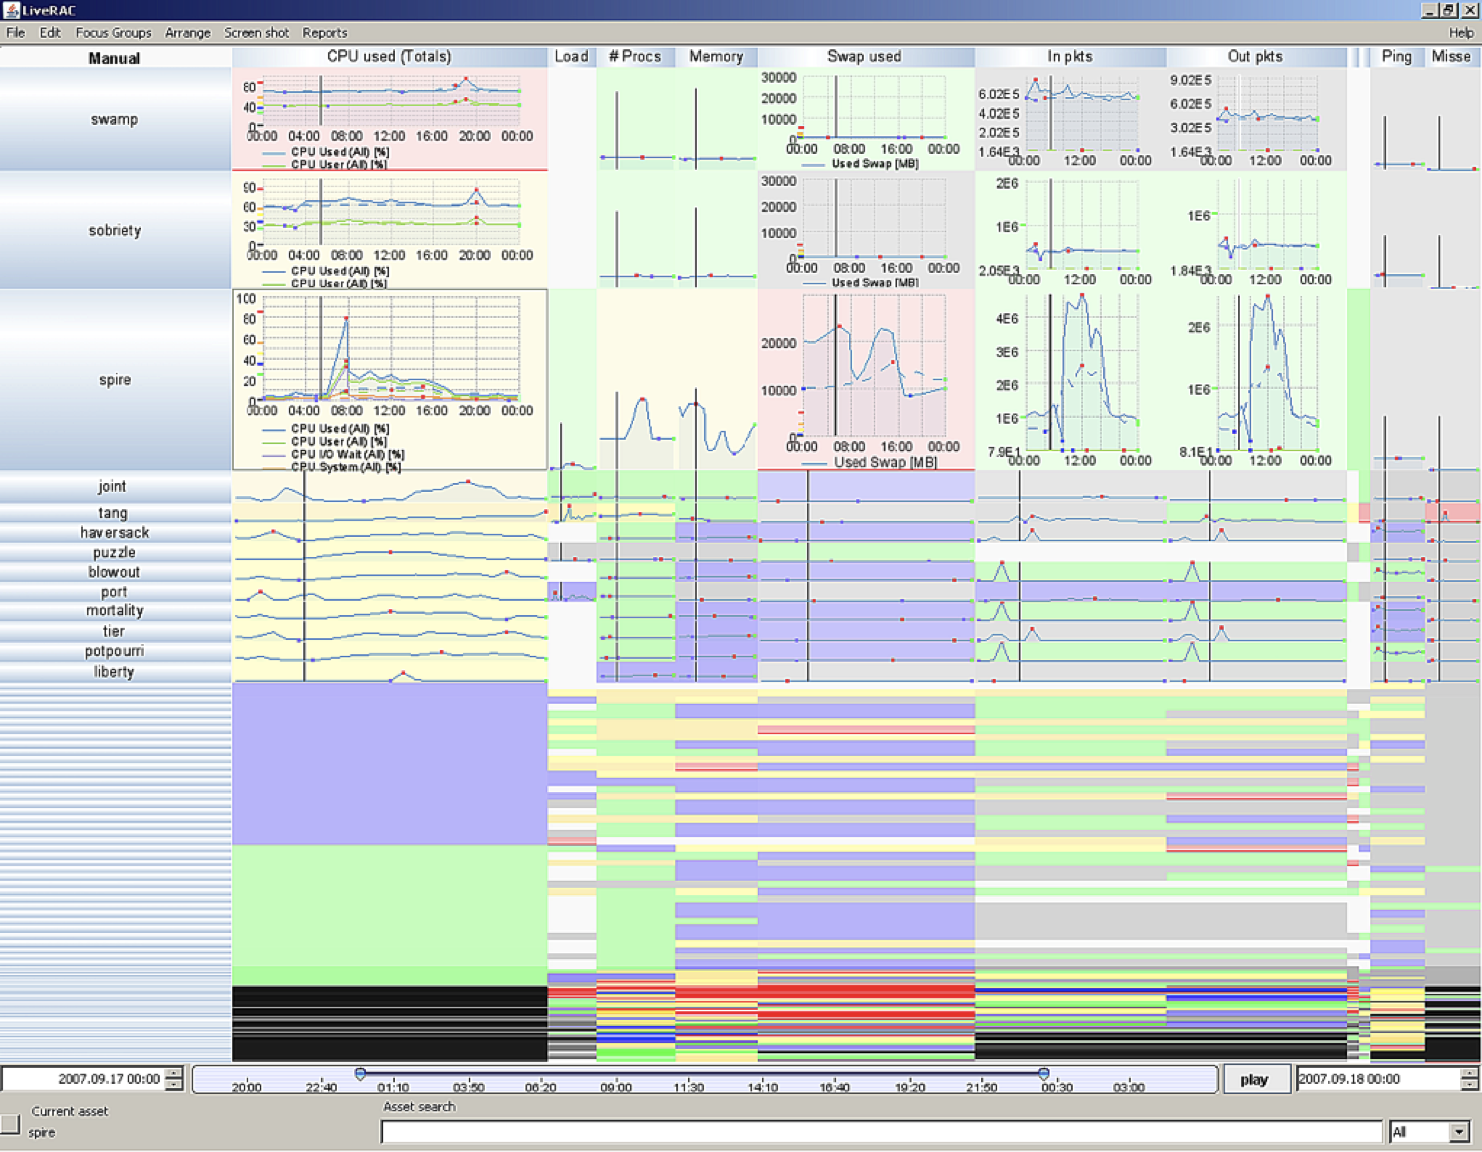Click the down stepper arrow beside 2007.09.18 date
The width and height of the screenshot is (1482, 1152).
[1469, 1085]
